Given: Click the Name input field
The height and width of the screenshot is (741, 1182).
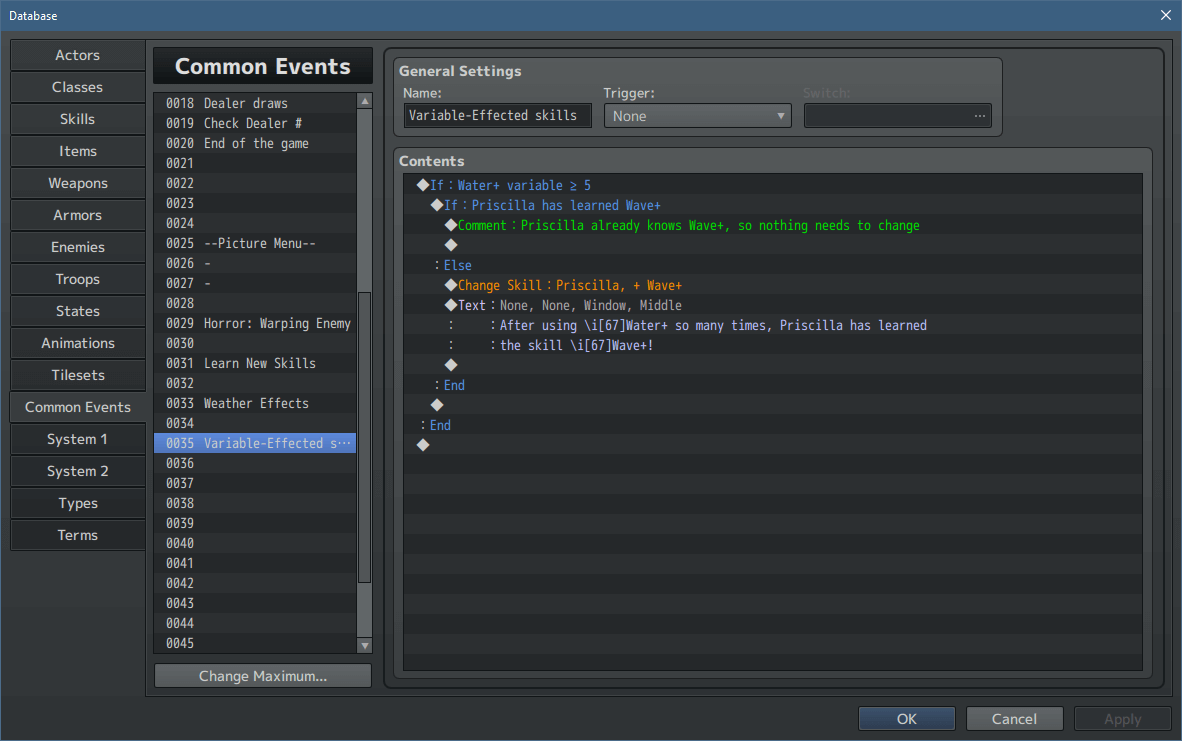Looking at the screenshot, I should pos(498,115).
